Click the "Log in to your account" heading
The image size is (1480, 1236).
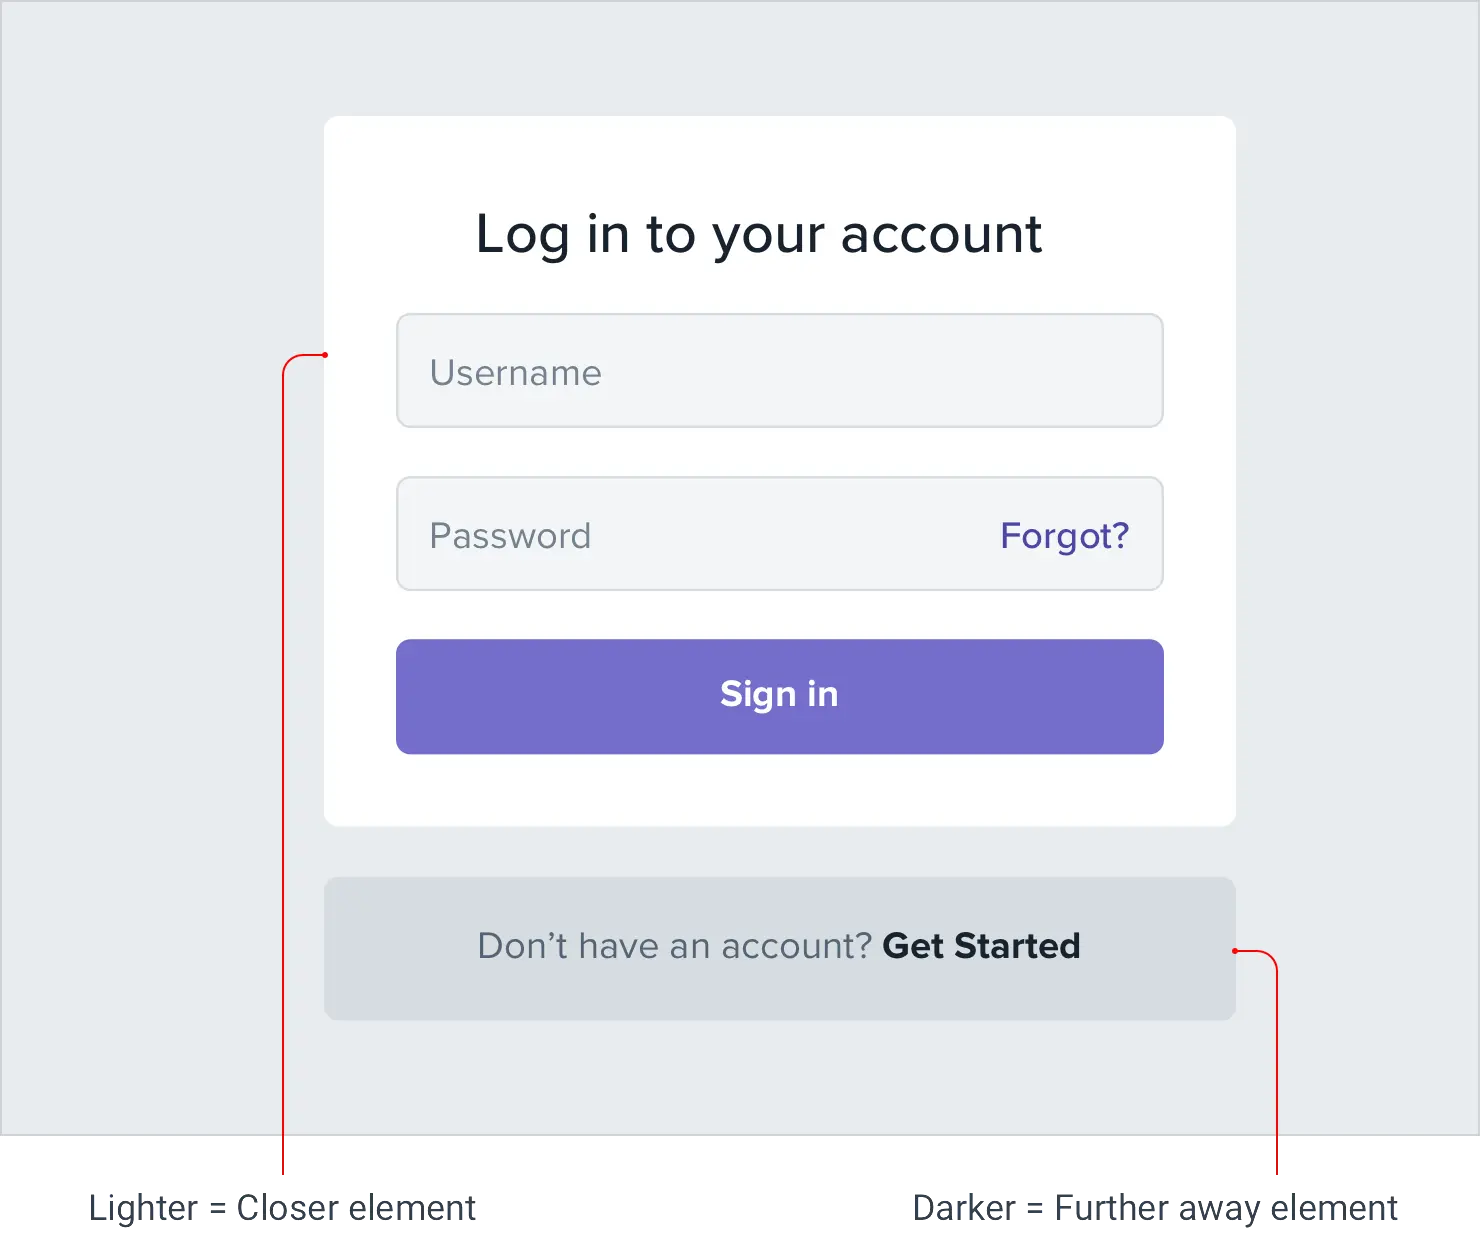[759, 234]
